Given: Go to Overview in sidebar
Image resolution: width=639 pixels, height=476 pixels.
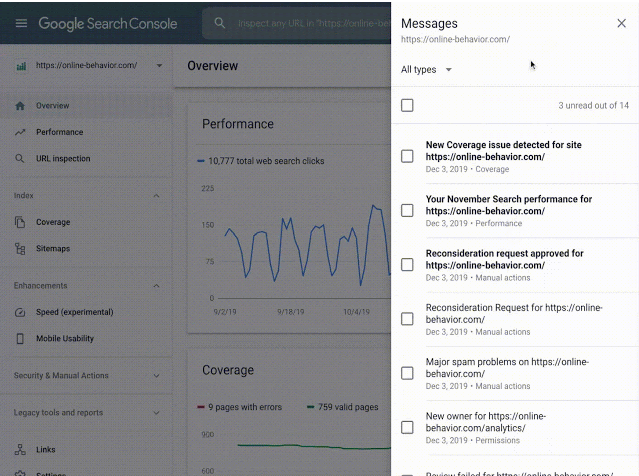Looking at the screenshot, I should point(86,106).
